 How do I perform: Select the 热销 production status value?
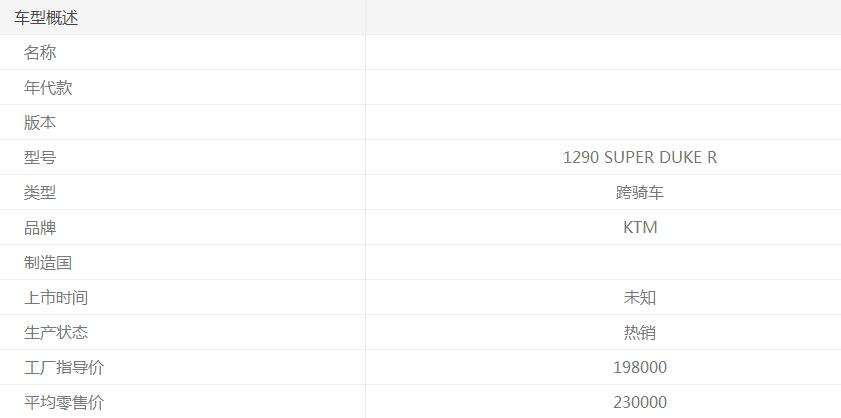pyautogui.click(x=640, y=333)
